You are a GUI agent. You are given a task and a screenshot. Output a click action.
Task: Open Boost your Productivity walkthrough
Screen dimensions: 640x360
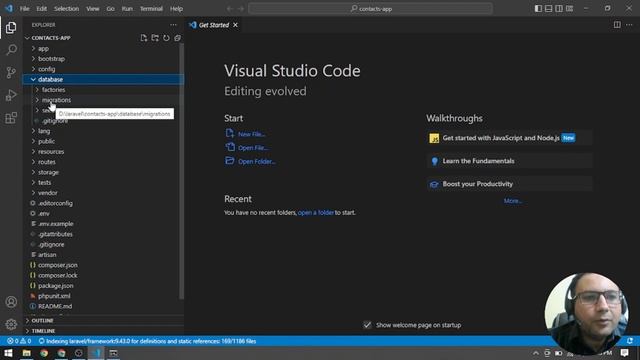pos(509,184)
